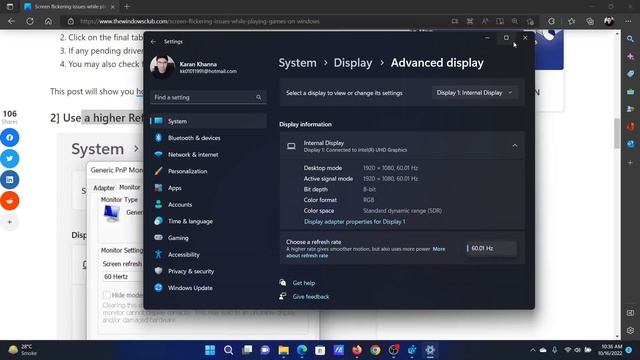The width and height of the screenshot is (640, 360).
Task: Open Network & internet settings
Action: [x=208, y=155]
